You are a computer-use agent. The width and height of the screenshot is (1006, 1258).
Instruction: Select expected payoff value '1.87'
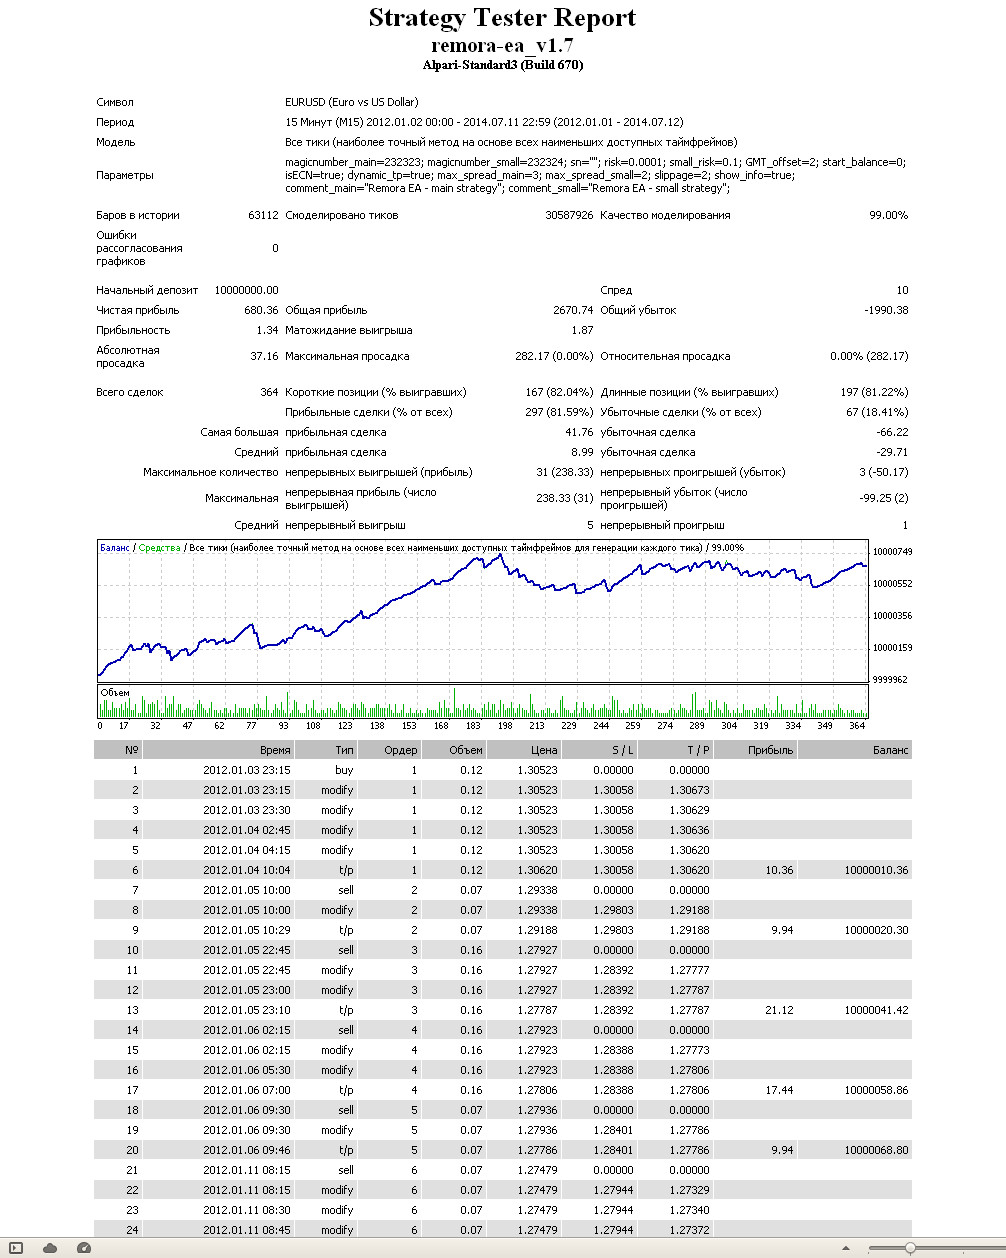[583, 330]
